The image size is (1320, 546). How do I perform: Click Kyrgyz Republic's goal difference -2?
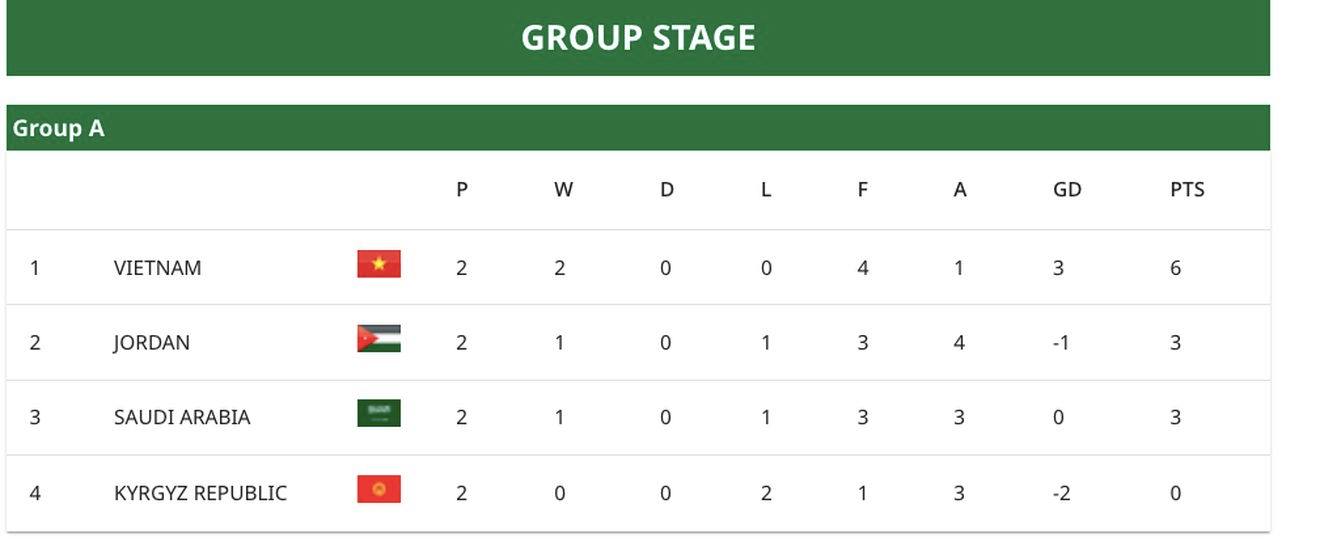(1061, 493)
